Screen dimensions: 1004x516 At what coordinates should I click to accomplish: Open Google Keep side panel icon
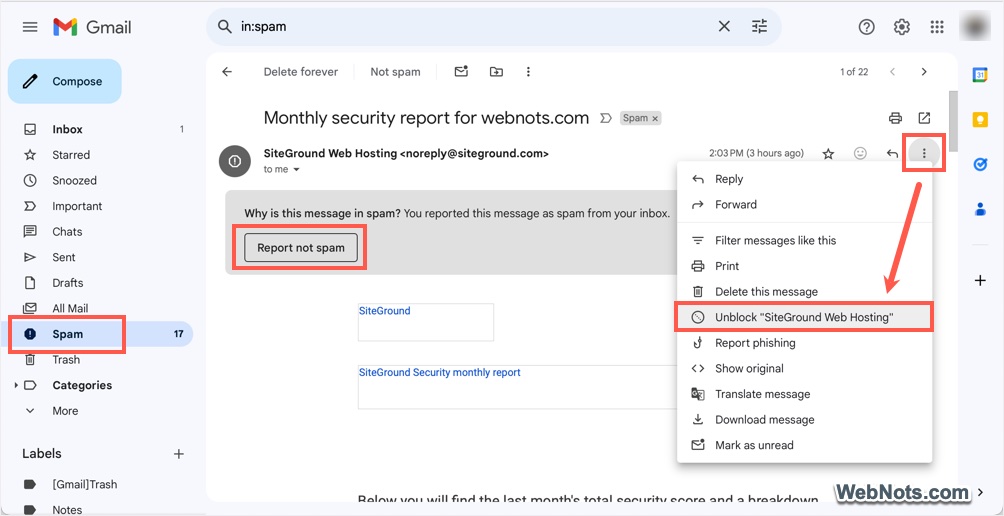[980, 120]
